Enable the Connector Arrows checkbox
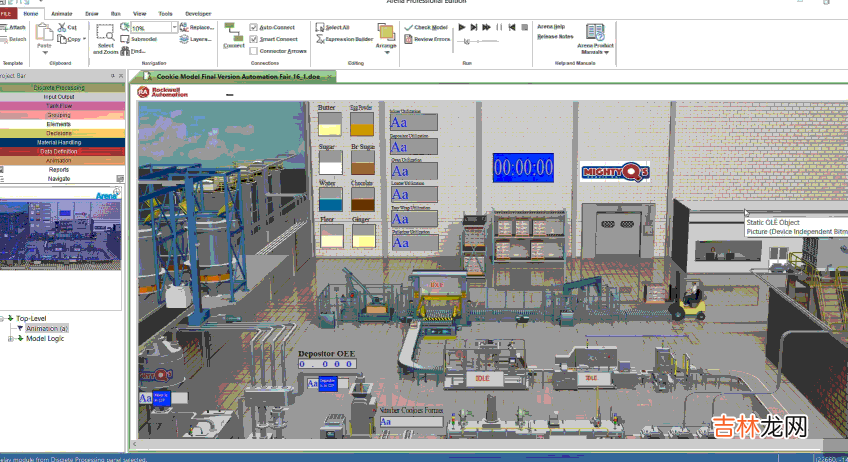Viewport: 848px width, 462px height. coord(252,50)
